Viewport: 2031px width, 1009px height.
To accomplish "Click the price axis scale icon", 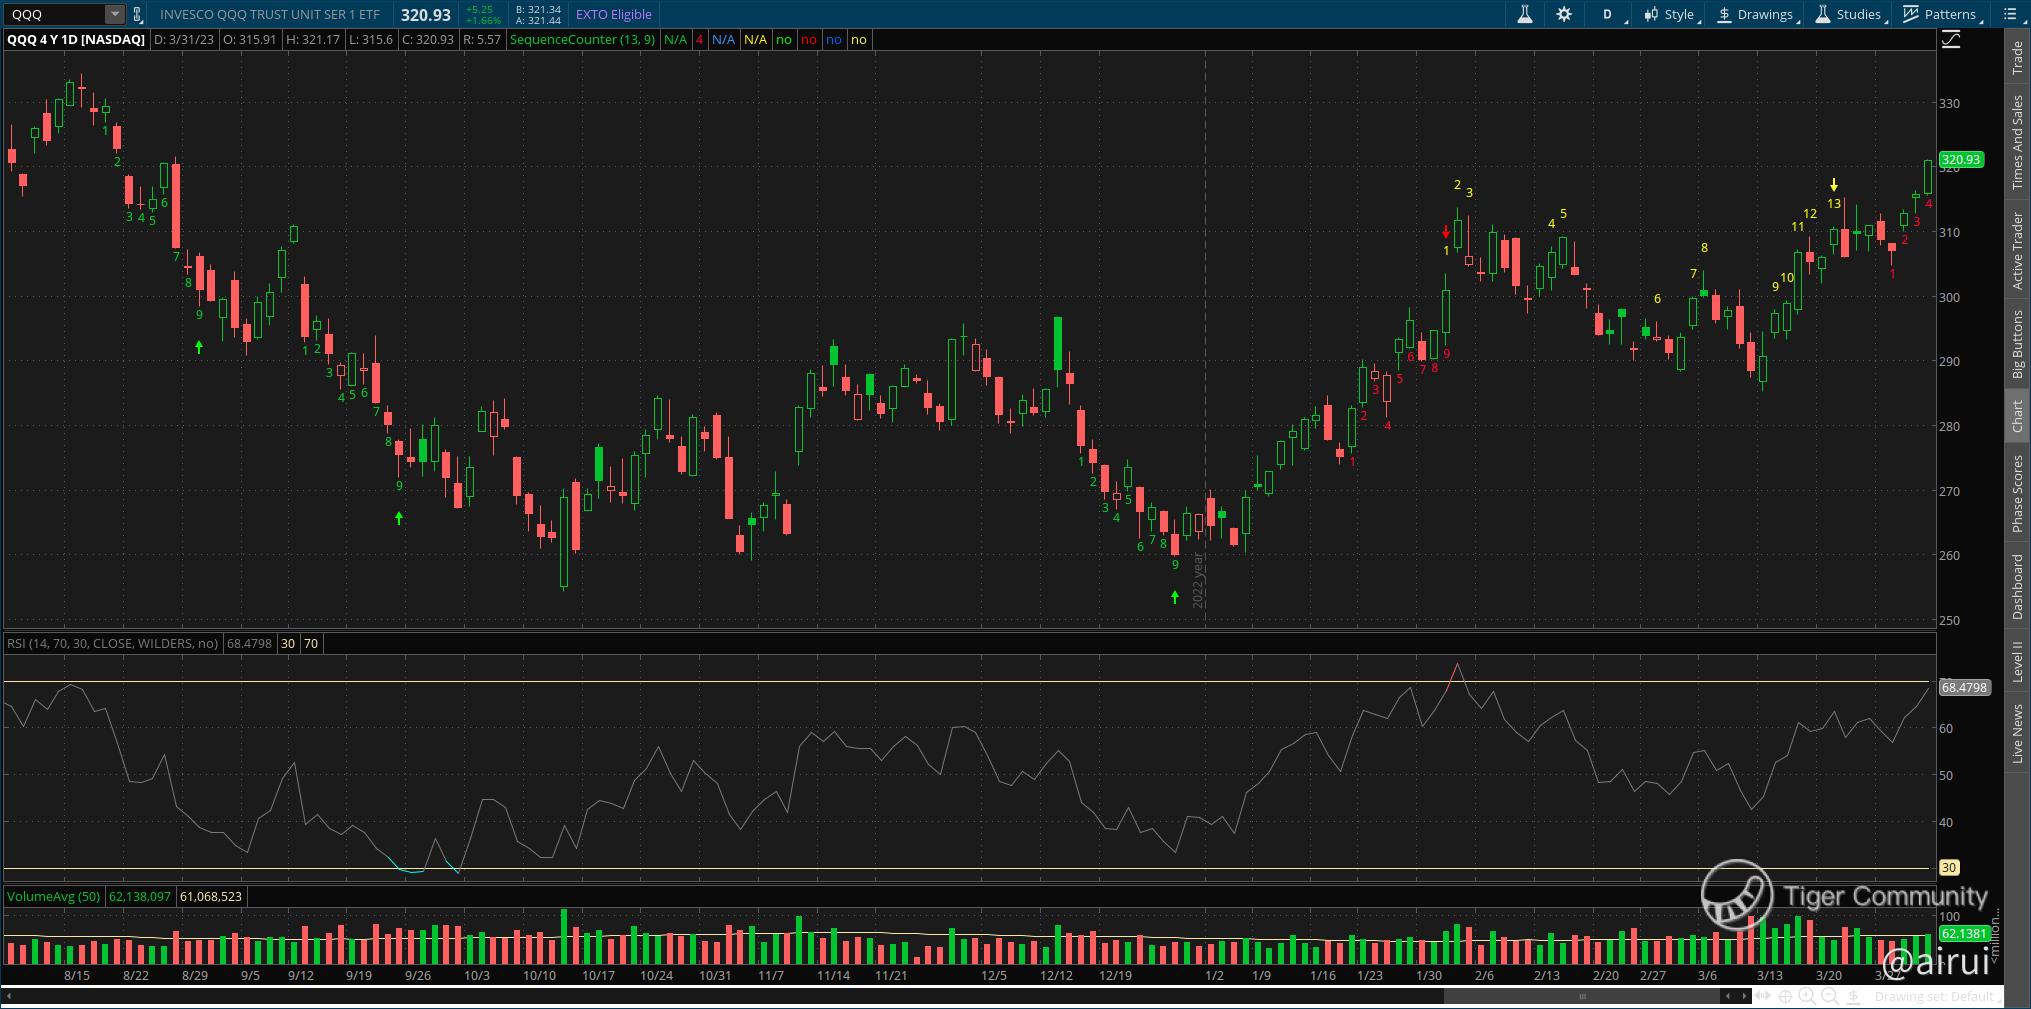I will click(x=1951, y=40).
